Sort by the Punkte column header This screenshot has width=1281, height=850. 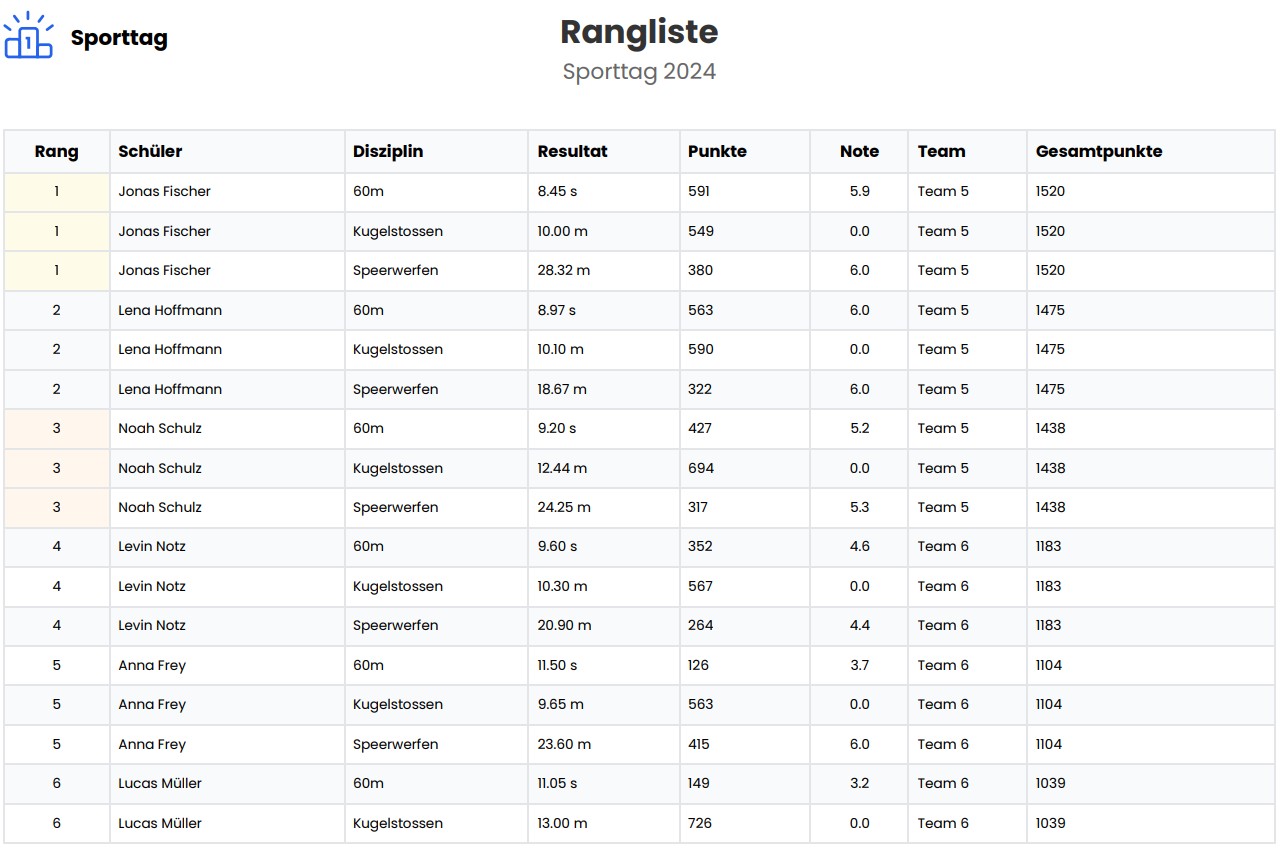[717, 152]
